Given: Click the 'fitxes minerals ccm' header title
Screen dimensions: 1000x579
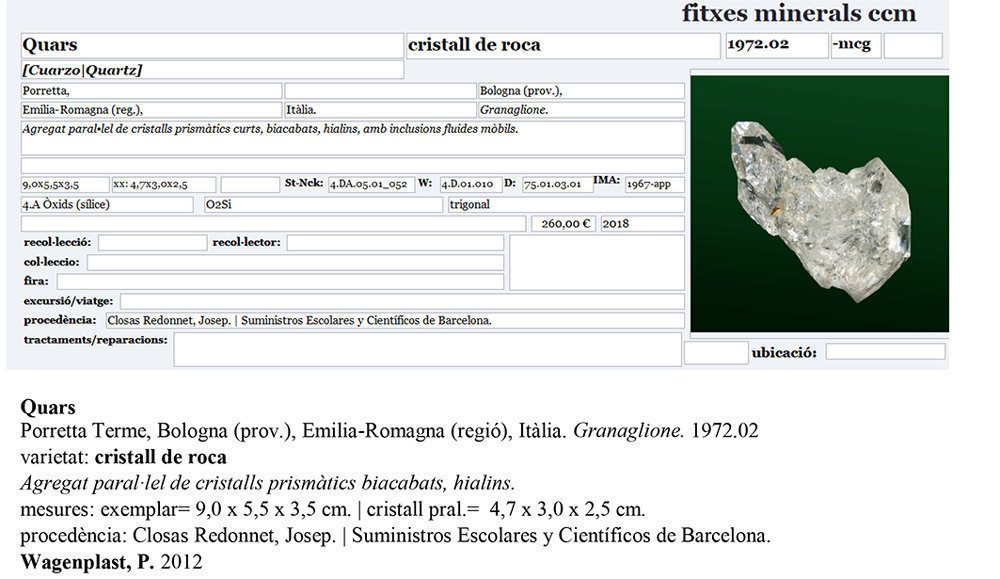Looking at the screenshot, I should (798, 13).
